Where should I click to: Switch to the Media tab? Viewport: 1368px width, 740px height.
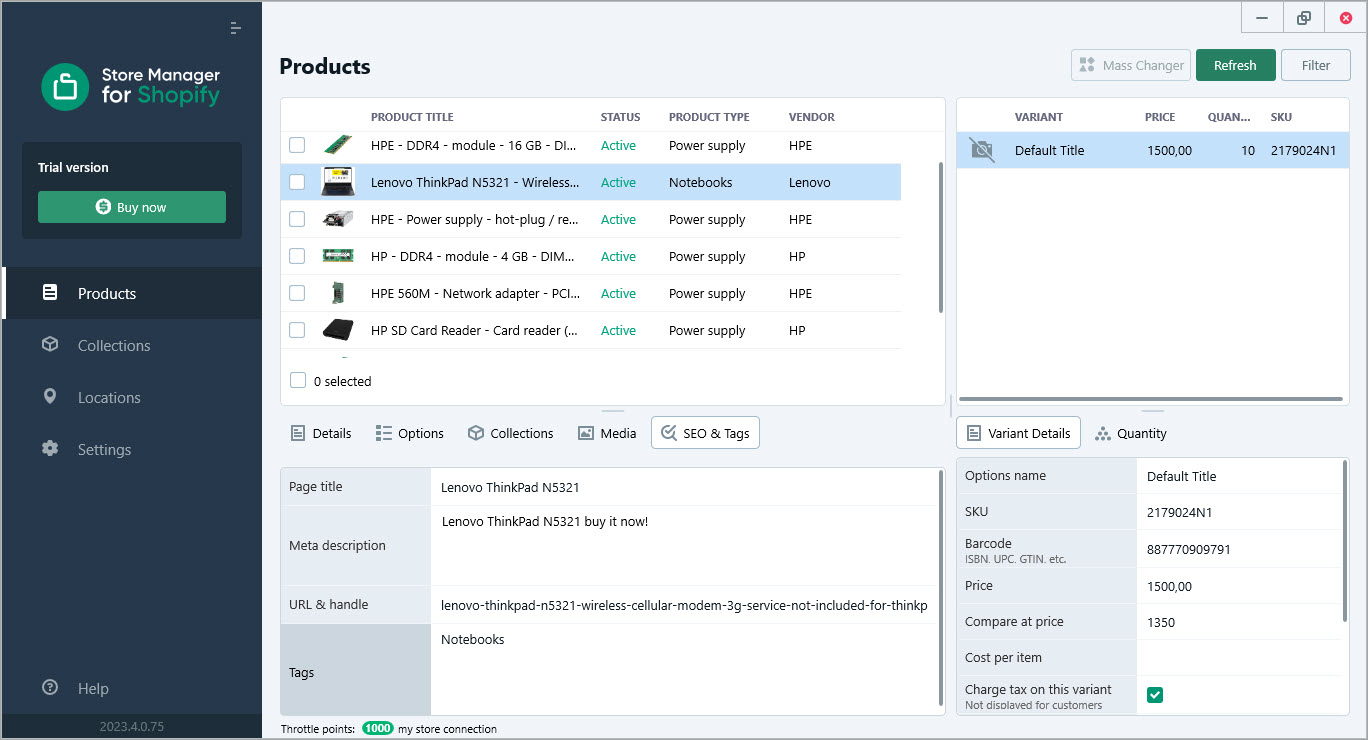click(607, 433)
